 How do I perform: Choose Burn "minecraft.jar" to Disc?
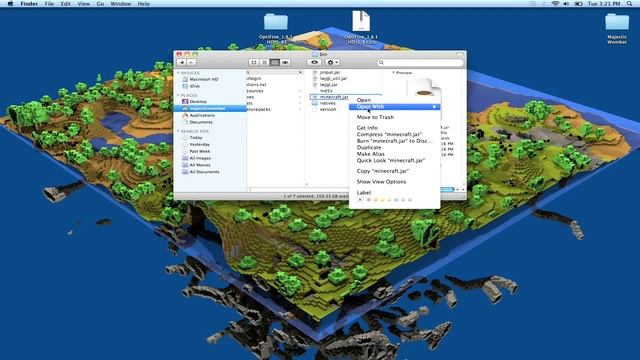[x=394, y=141]
